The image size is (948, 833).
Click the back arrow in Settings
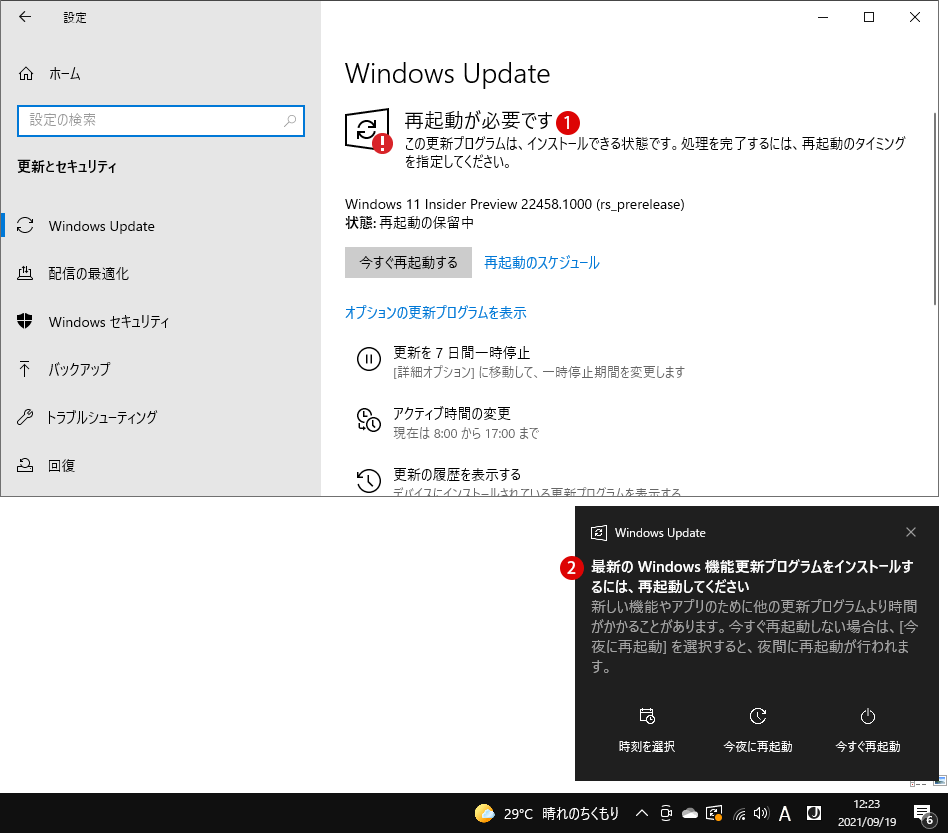[25, 17]
